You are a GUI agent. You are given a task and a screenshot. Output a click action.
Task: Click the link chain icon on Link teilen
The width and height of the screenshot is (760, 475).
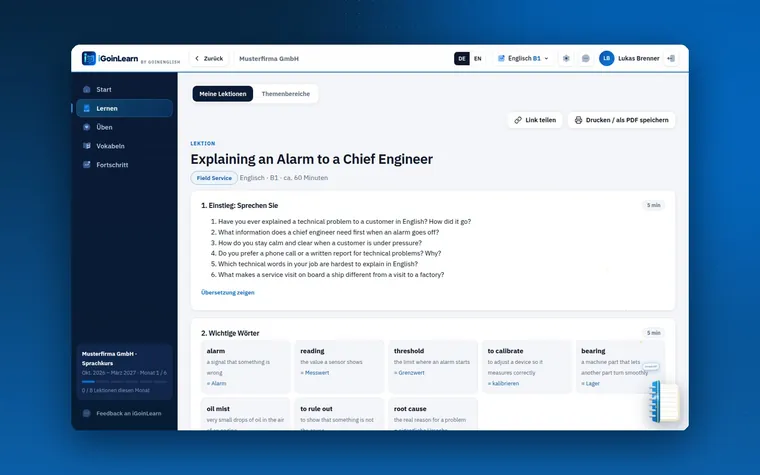pyautogui.click(x=518, y=120)
